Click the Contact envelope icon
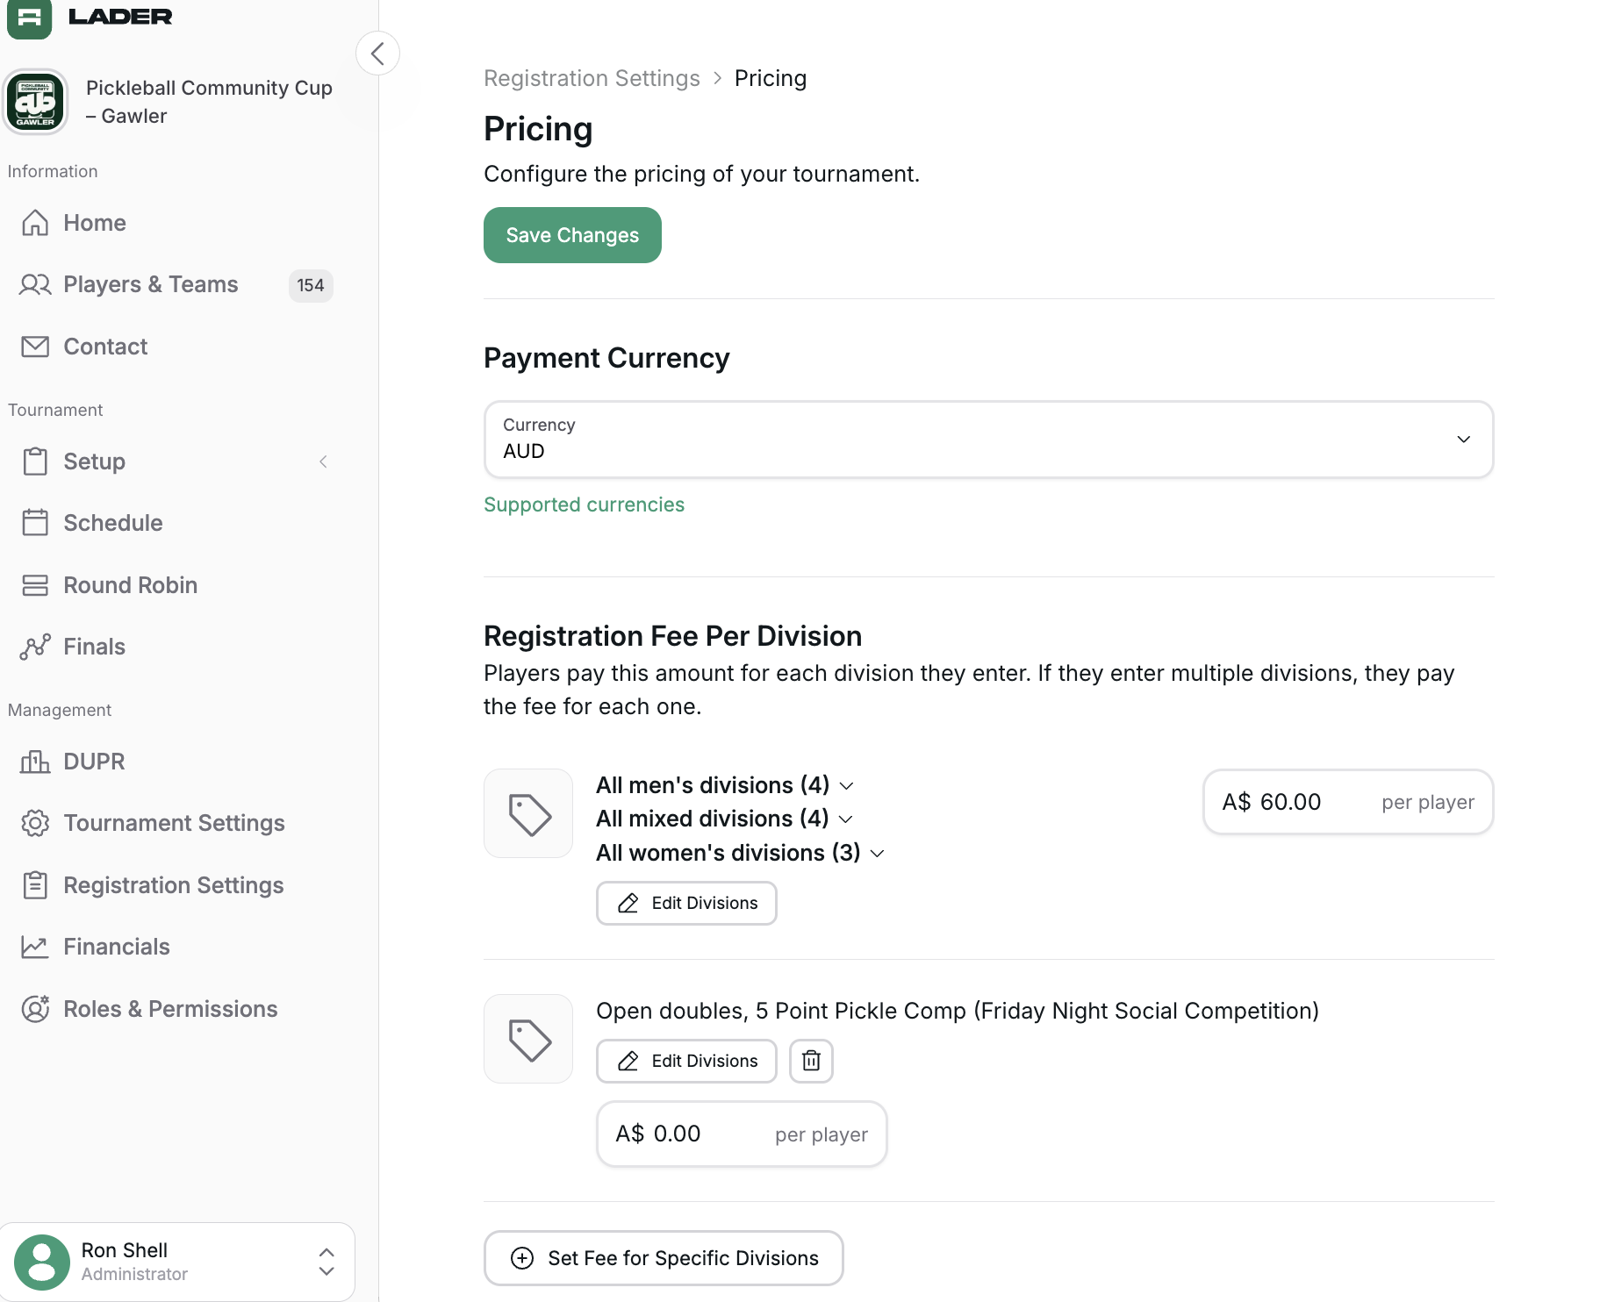The height and width of the screenshot is (1302, 1600). (x=35, y=346)
